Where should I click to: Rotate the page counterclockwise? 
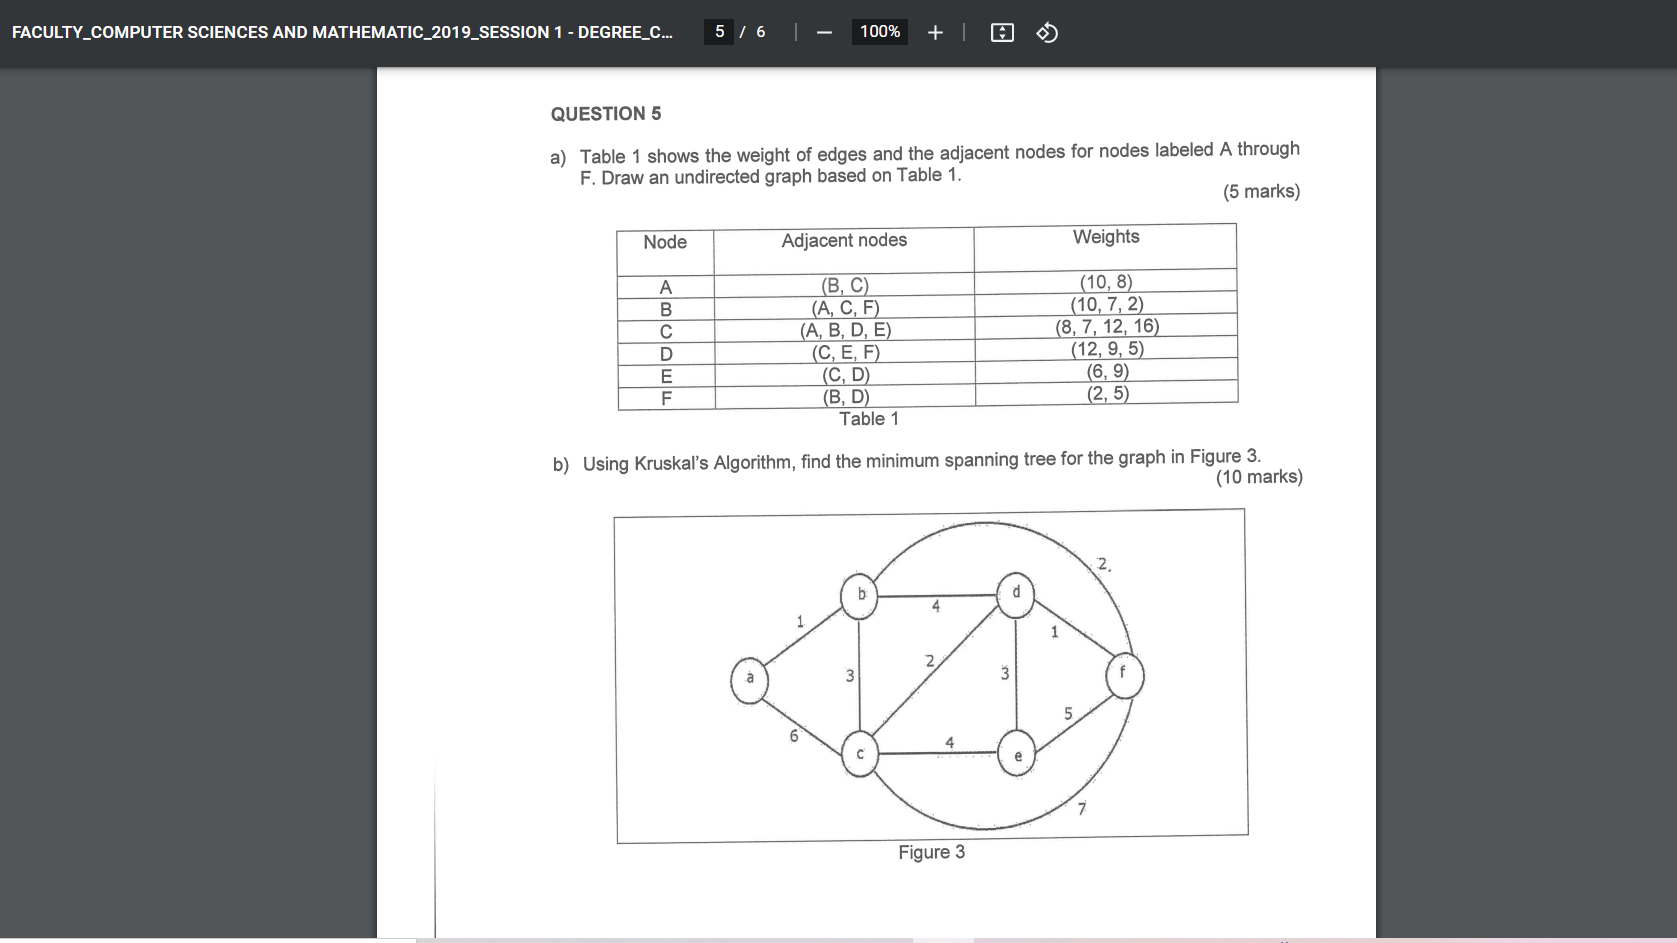click(x=1046, y=31)
